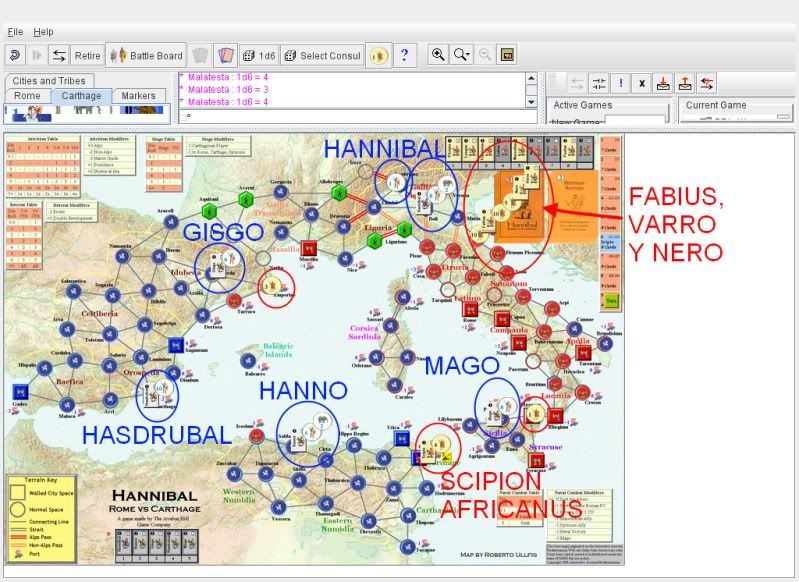This screenshot has height=582, width=799.
Task: Click the greyed server left-right arrows icon
Action: point(577,83)
